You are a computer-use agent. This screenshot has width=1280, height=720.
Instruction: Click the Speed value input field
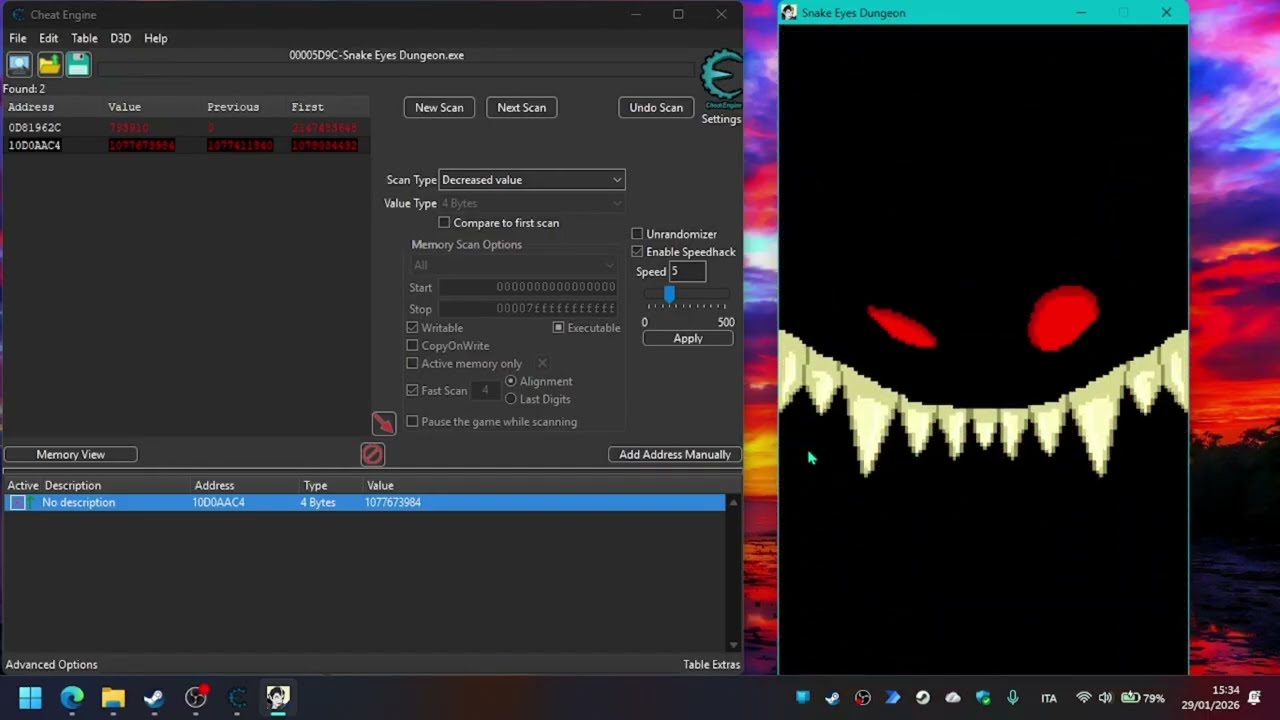688,272
